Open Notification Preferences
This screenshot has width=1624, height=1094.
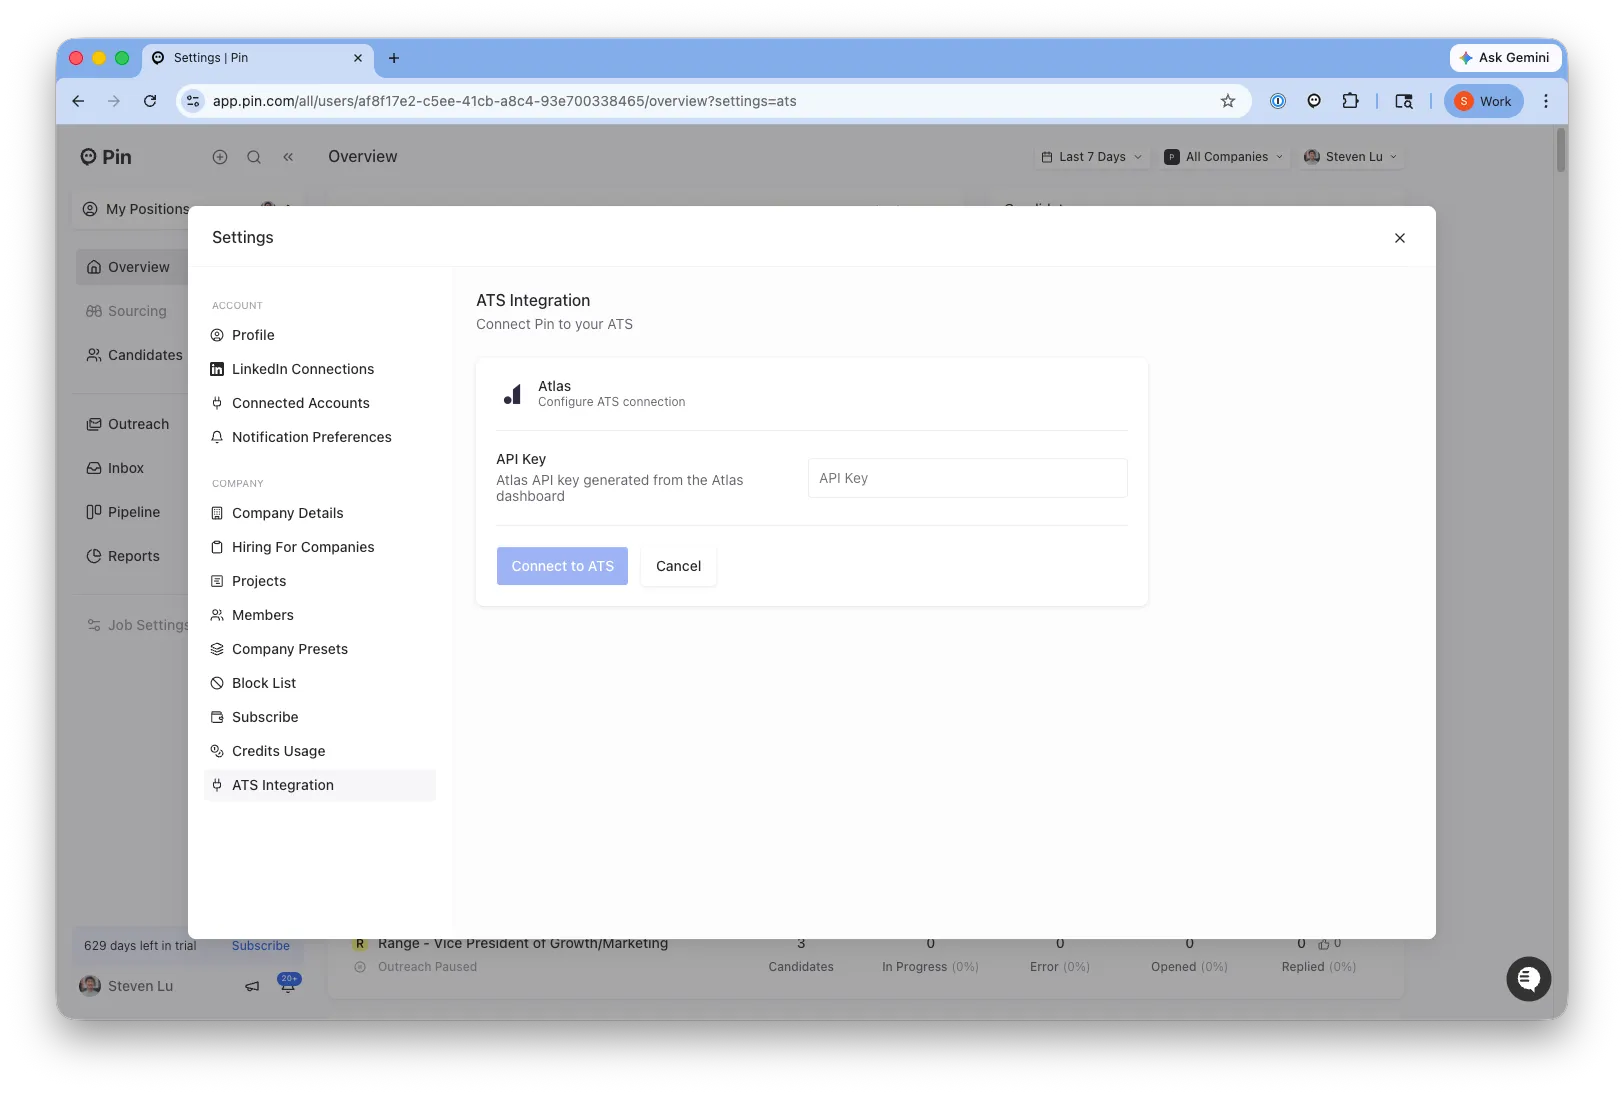pos(320,437)
